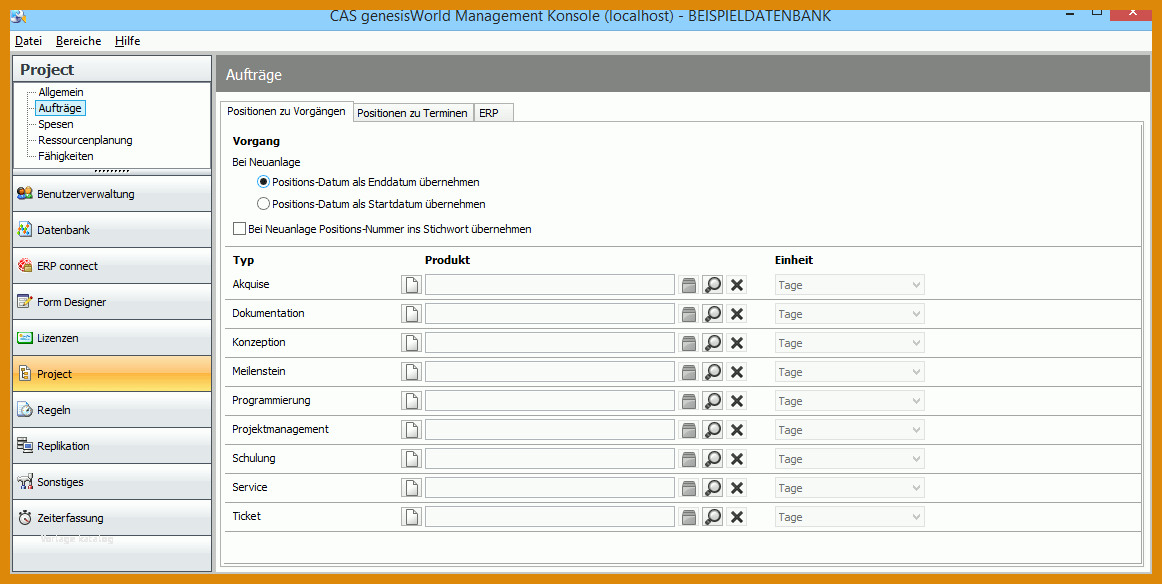
Task: Open the Einheit dropdown for Dokumentation
Action: (x=849, y=313)
